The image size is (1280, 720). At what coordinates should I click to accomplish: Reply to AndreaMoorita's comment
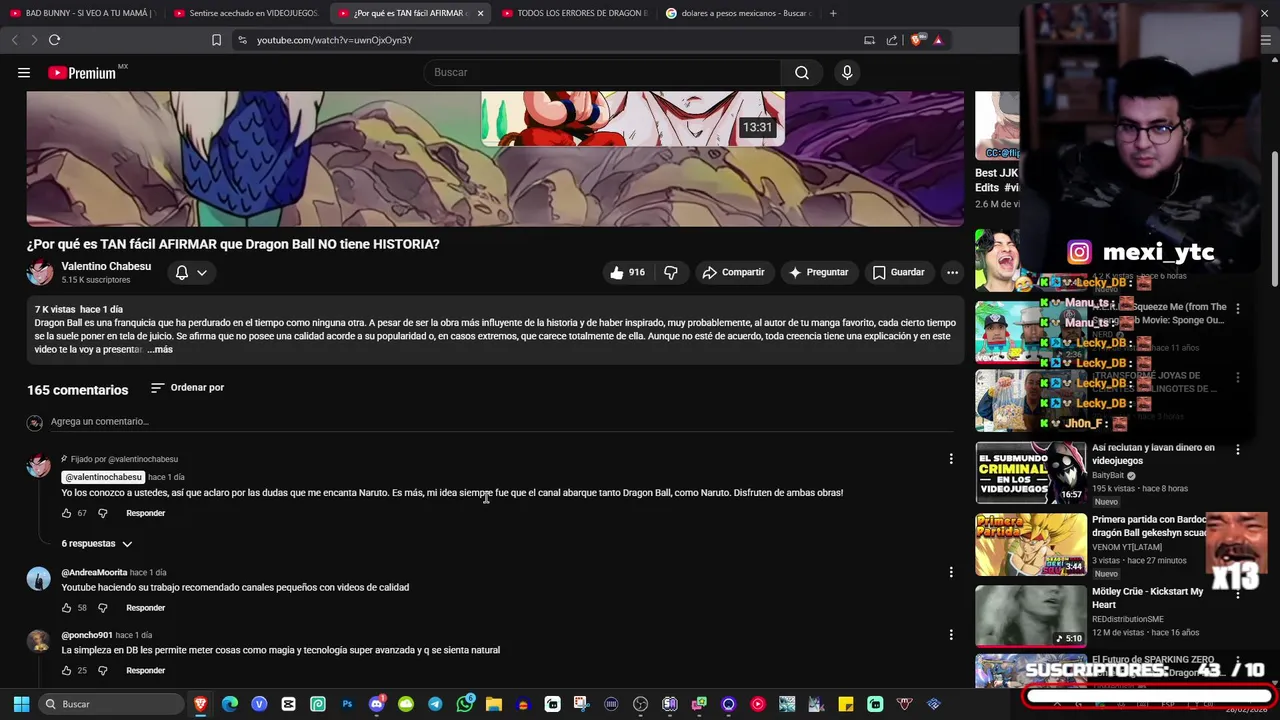(145, 608)
